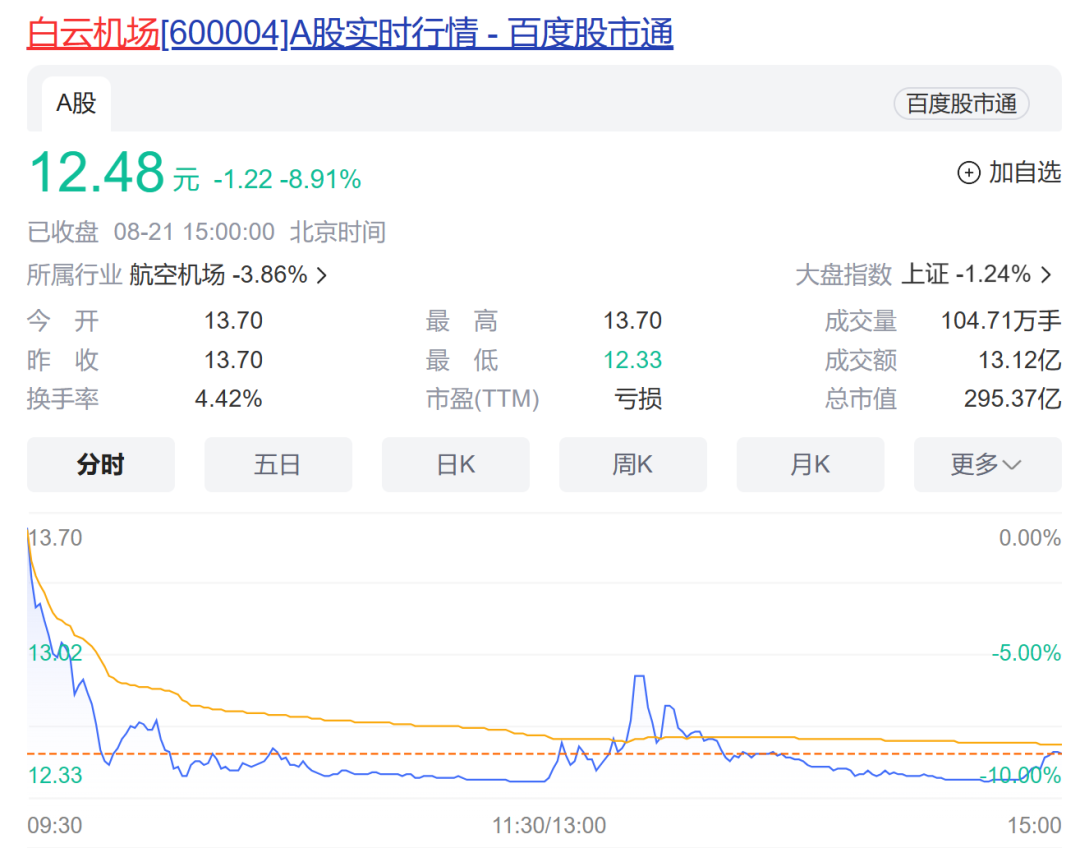This screenshot has width=1080, height=848.
Task: Click the 今开 value 13.70
Action: (x=233, y=320)
